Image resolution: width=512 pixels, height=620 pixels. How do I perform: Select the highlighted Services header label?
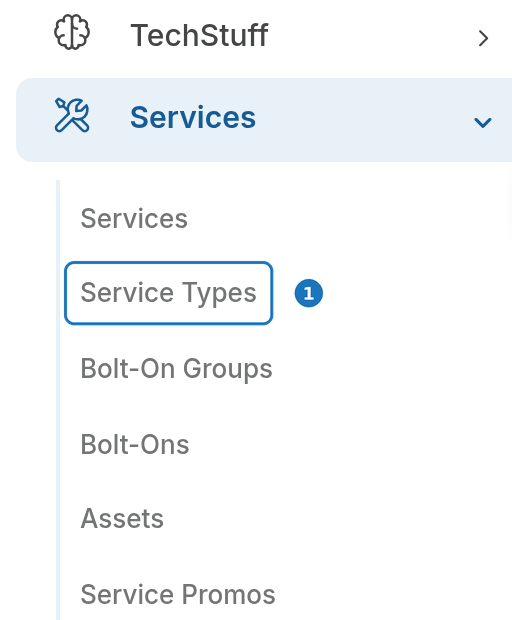[x=193, y=117]
